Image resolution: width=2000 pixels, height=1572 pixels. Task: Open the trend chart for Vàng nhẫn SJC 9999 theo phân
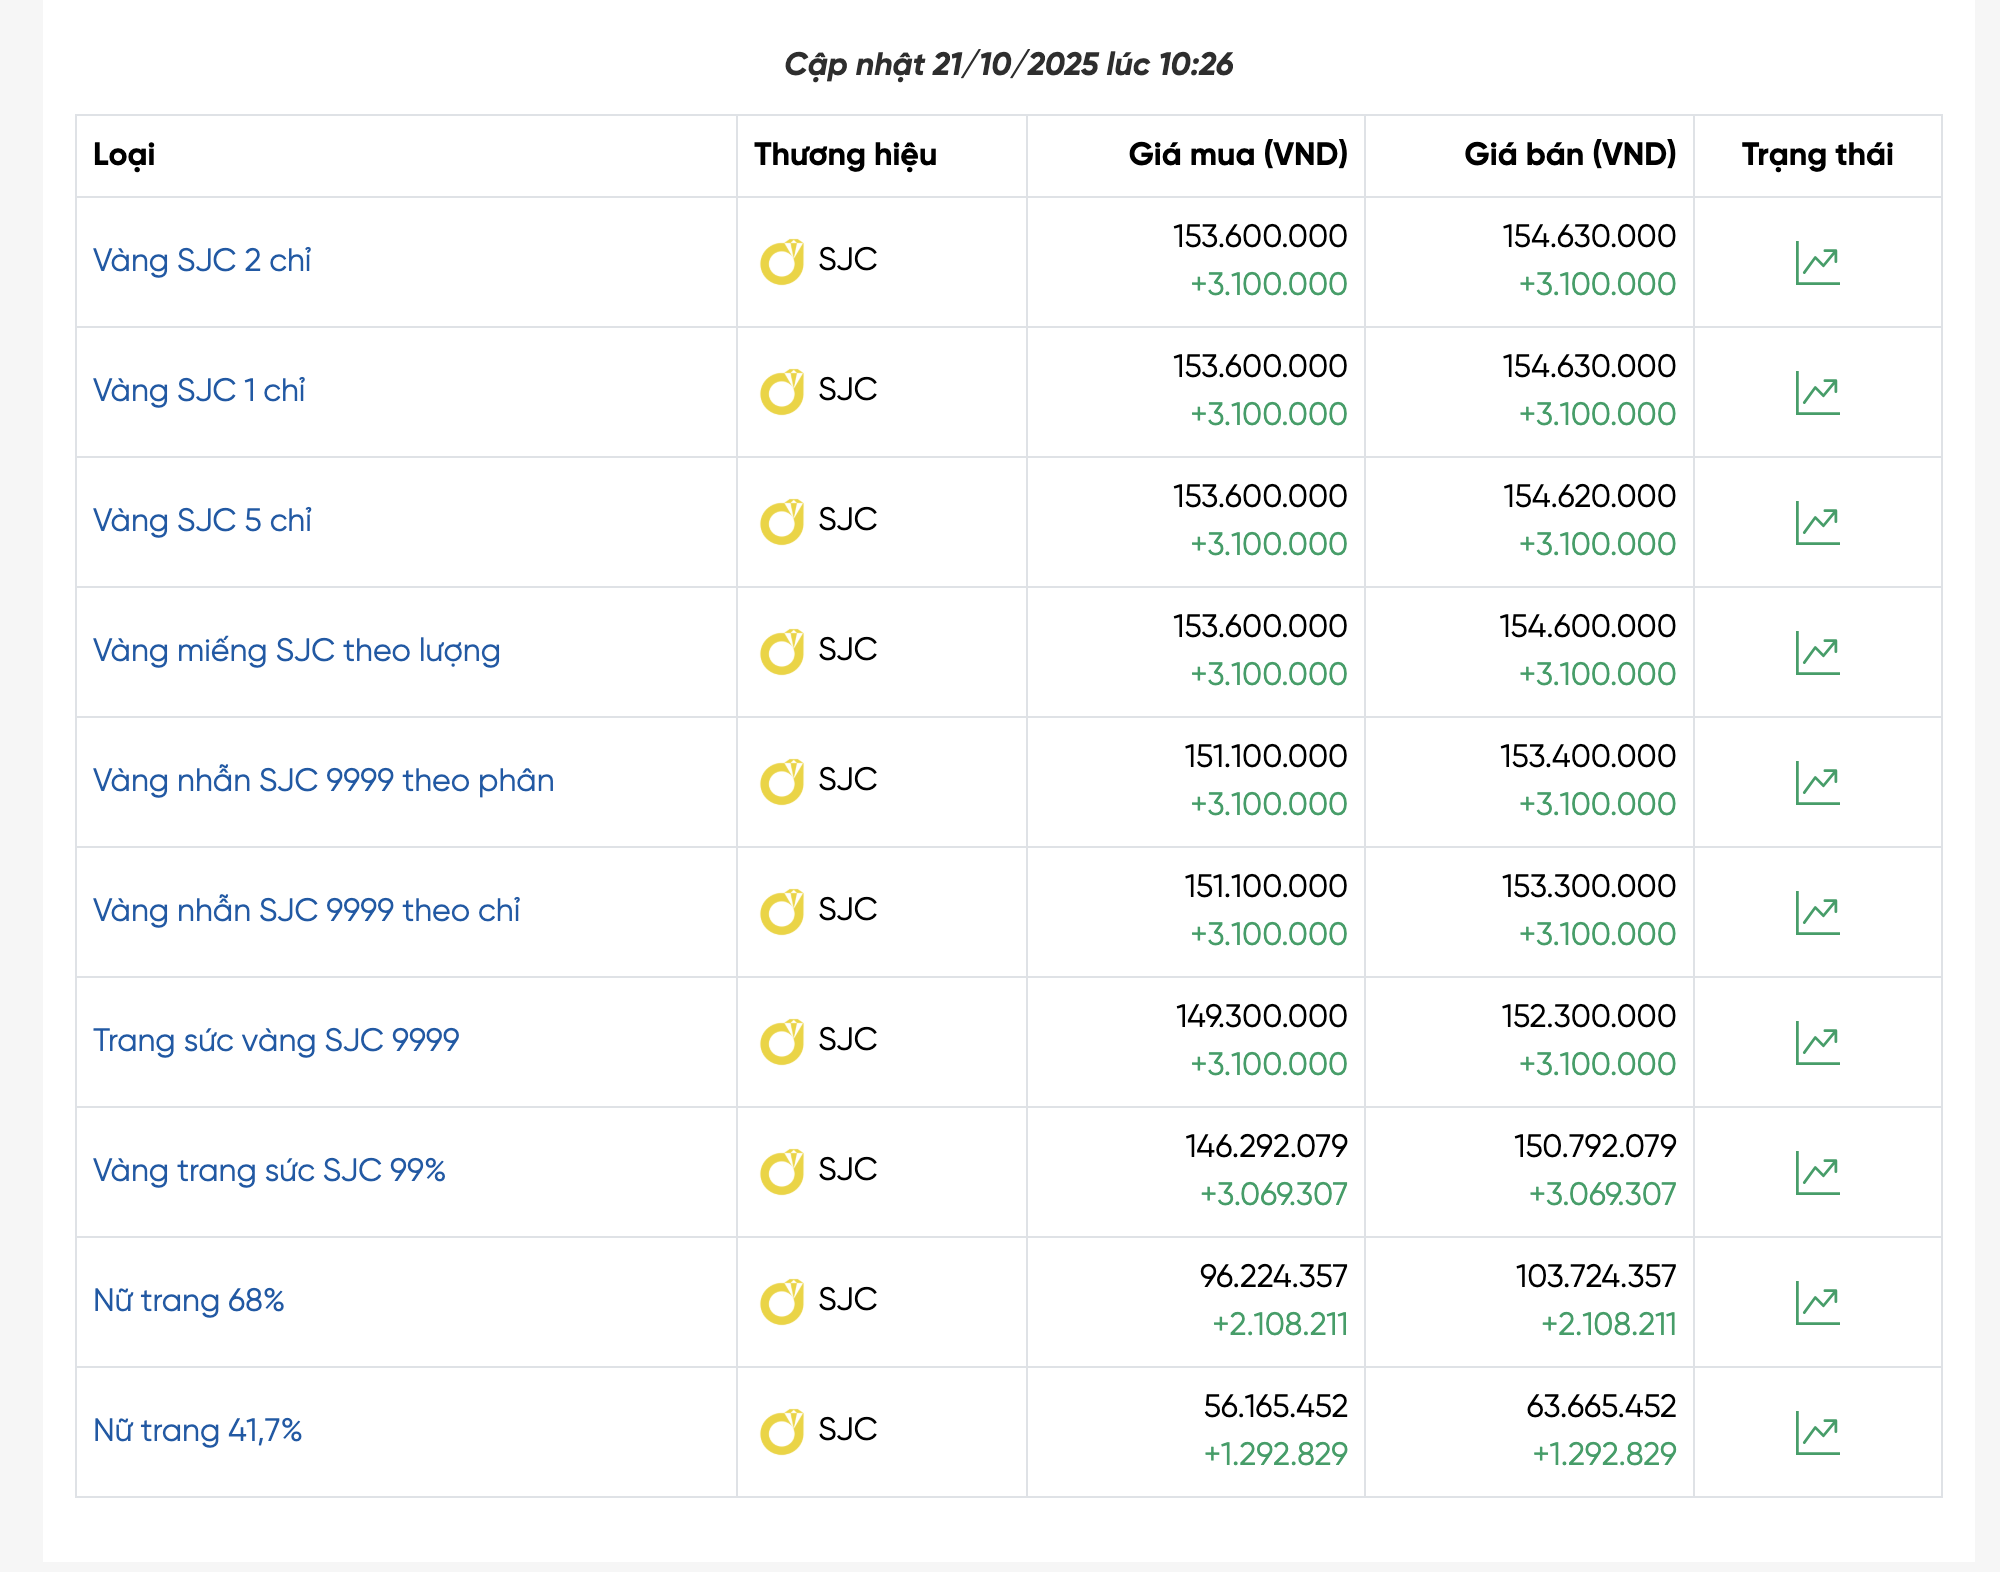point(1817,783)
